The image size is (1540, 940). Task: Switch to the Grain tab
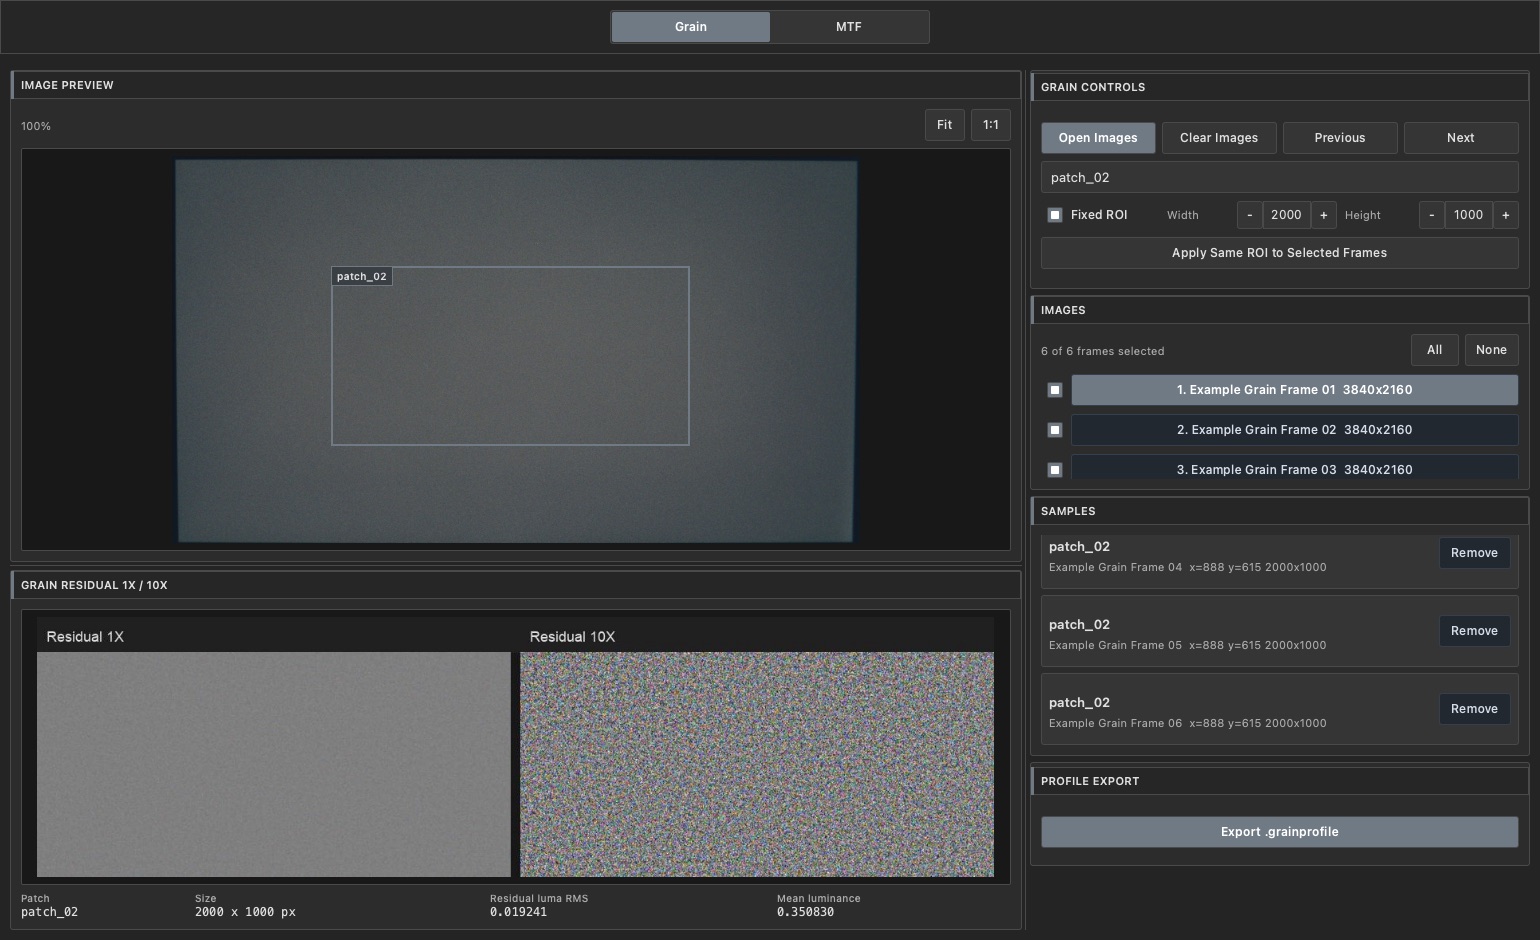click(690, 27)
